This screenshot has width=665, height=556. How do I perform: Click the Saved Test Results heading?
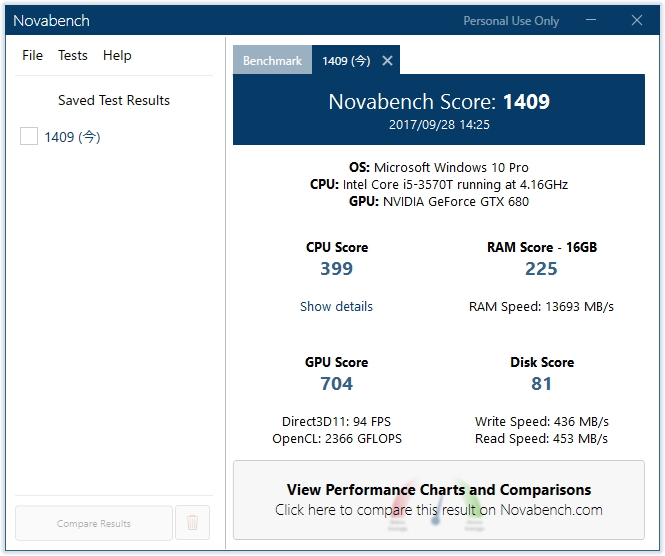(114, 100)
